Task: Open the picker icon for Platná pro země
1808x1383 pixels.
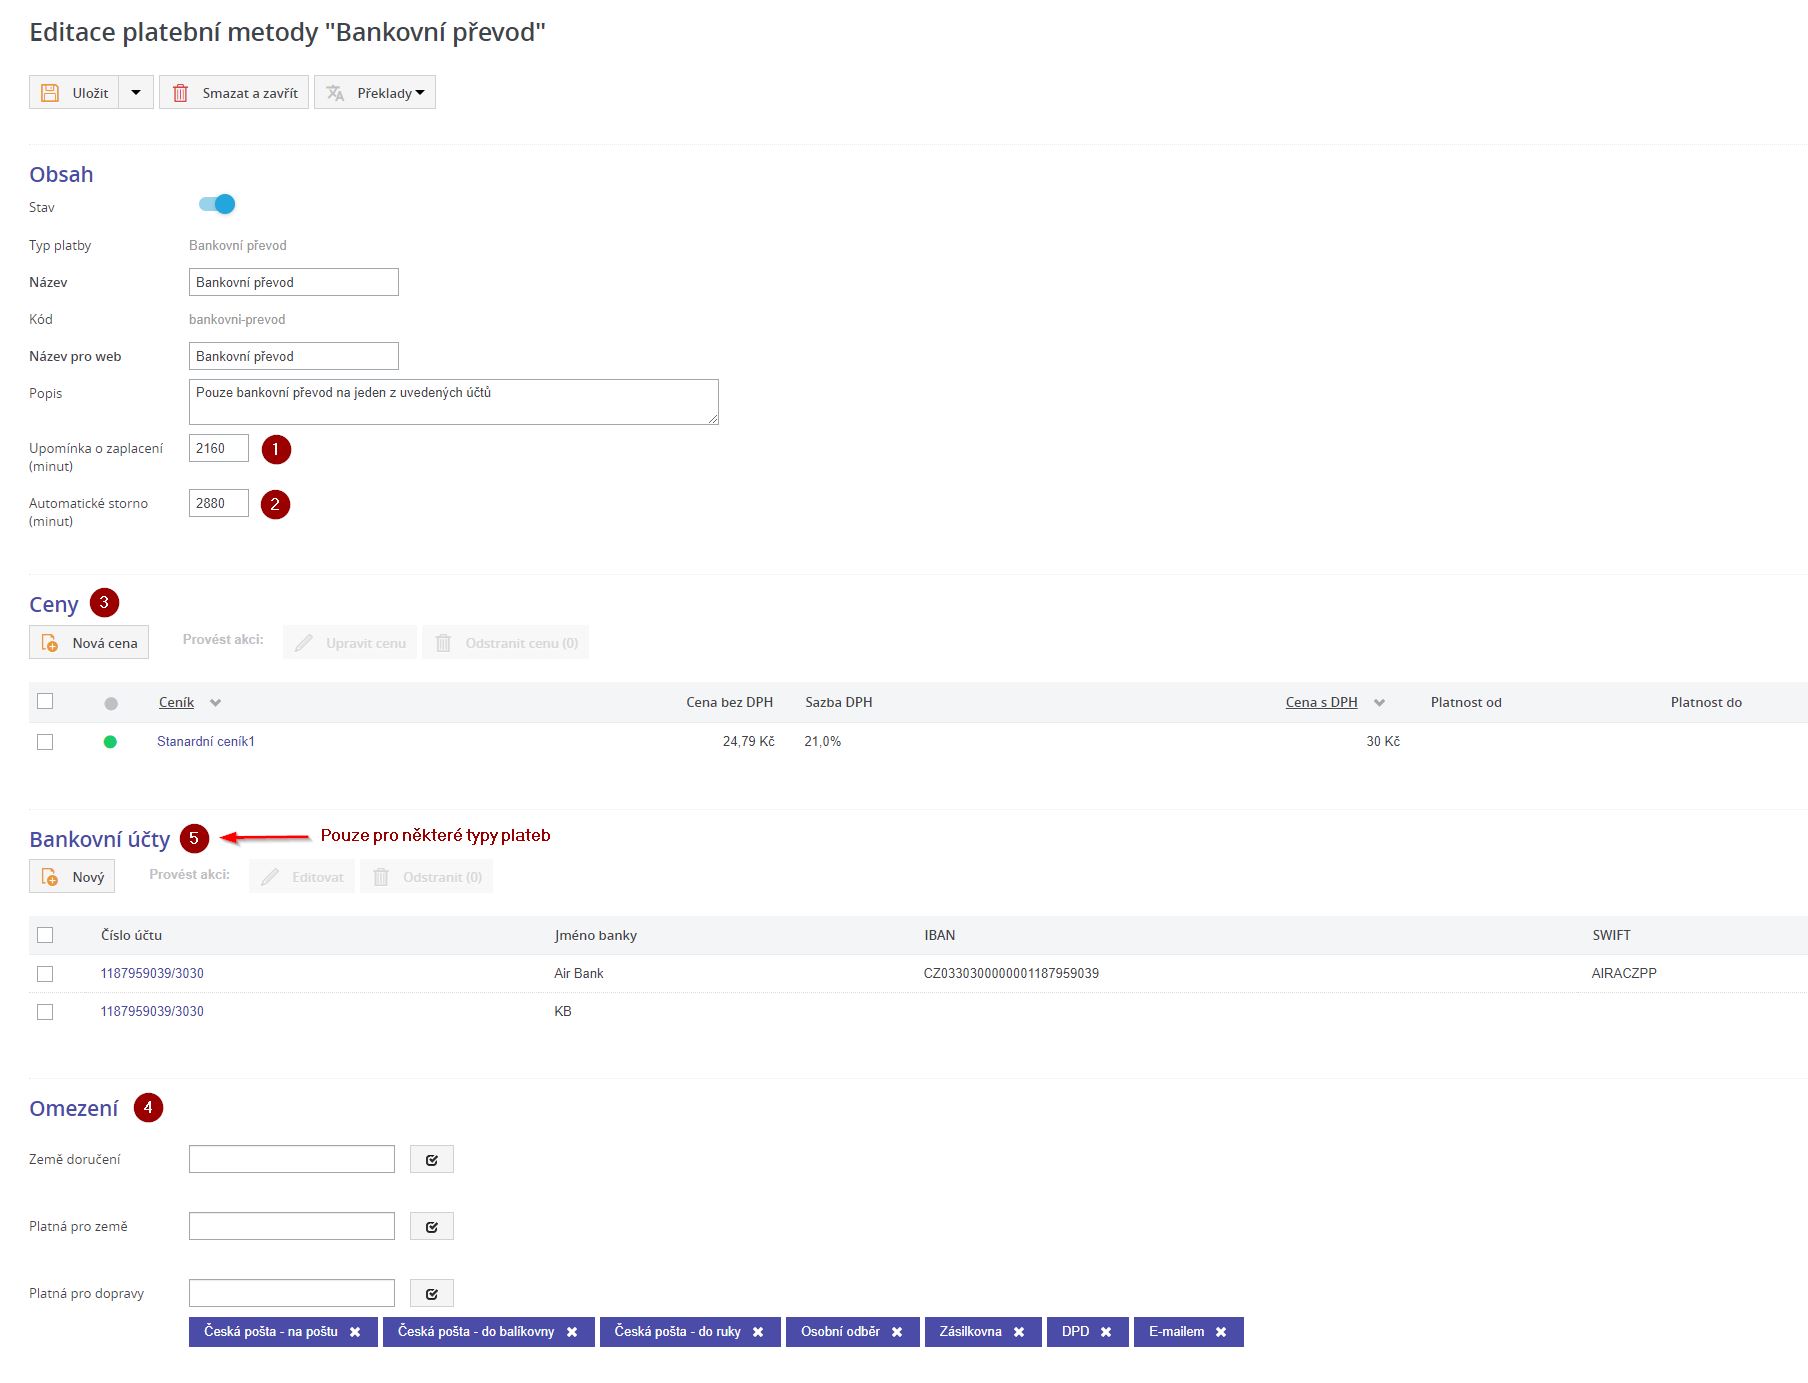Action: (x=432, y=1227)
